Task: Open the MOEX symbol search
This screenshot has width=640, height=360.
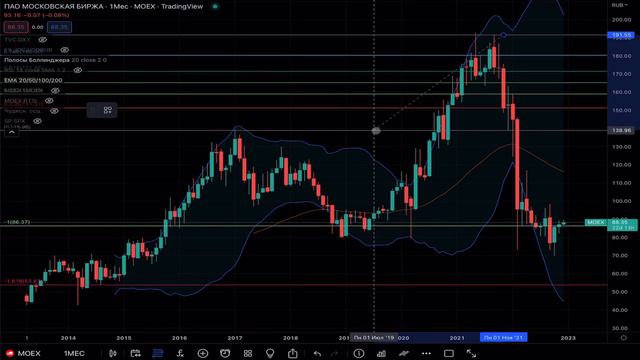Action: pyautogui.click(x=24, y=353)
